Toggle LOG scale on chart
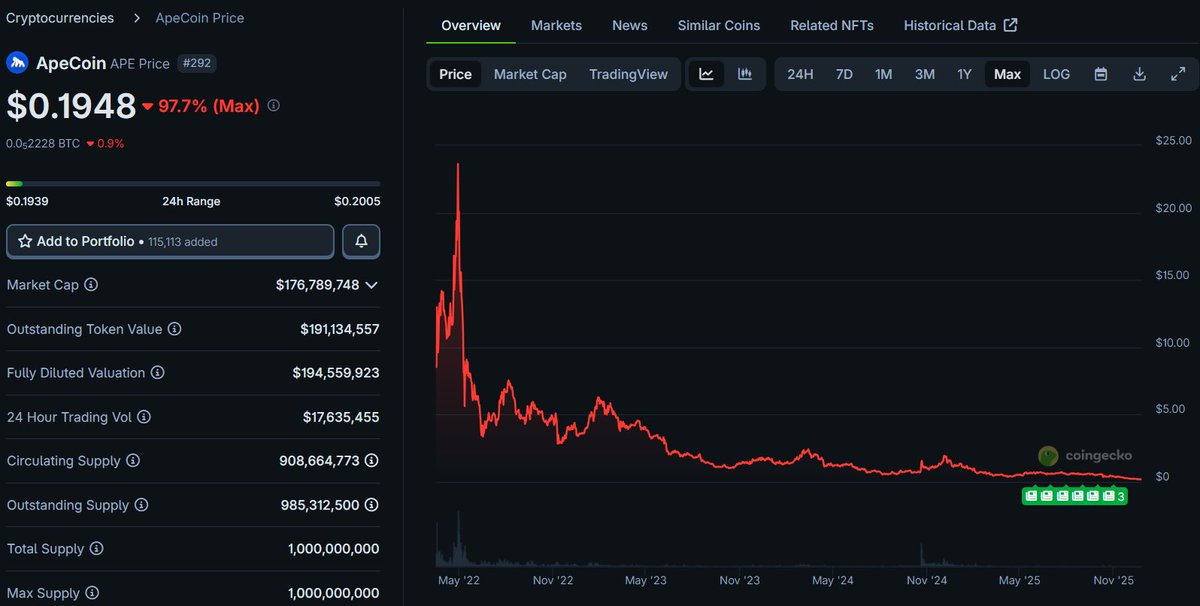The width and height of the screenshot is (1200, 606). click(1056, 74)
